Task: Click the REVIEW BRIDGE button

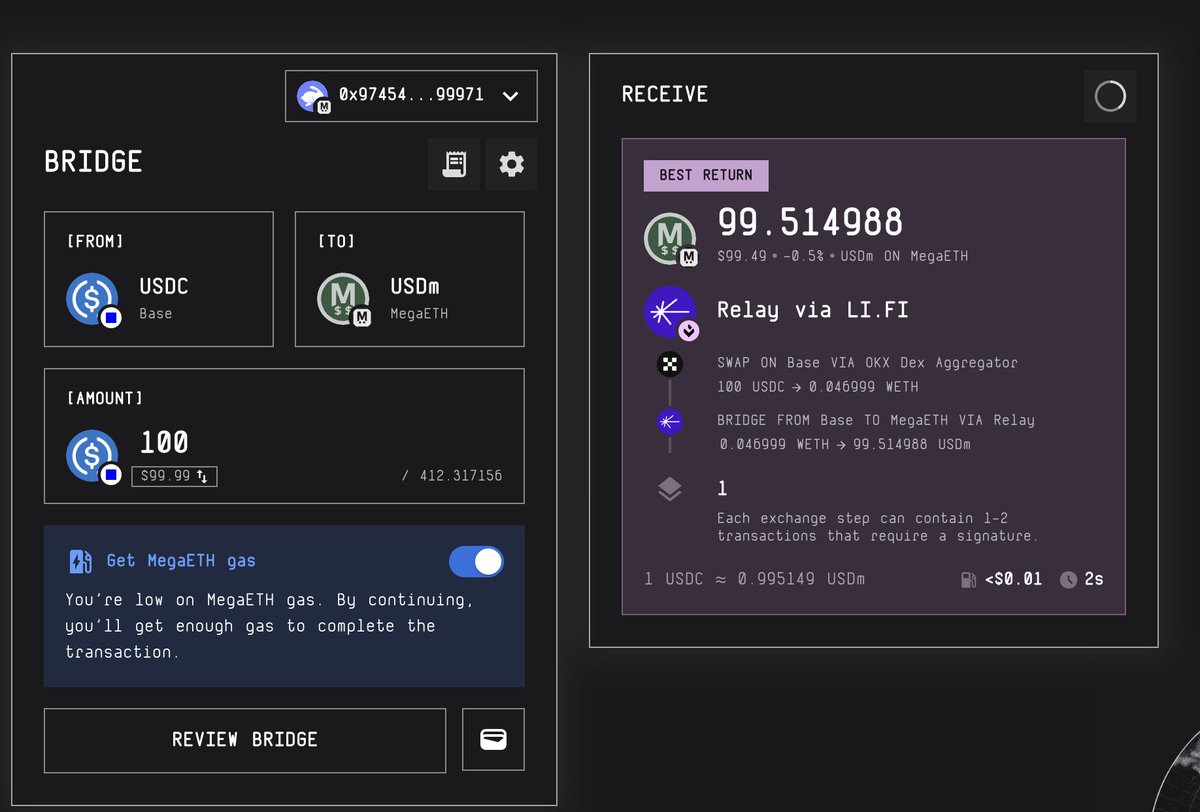Action: [245, 740]
